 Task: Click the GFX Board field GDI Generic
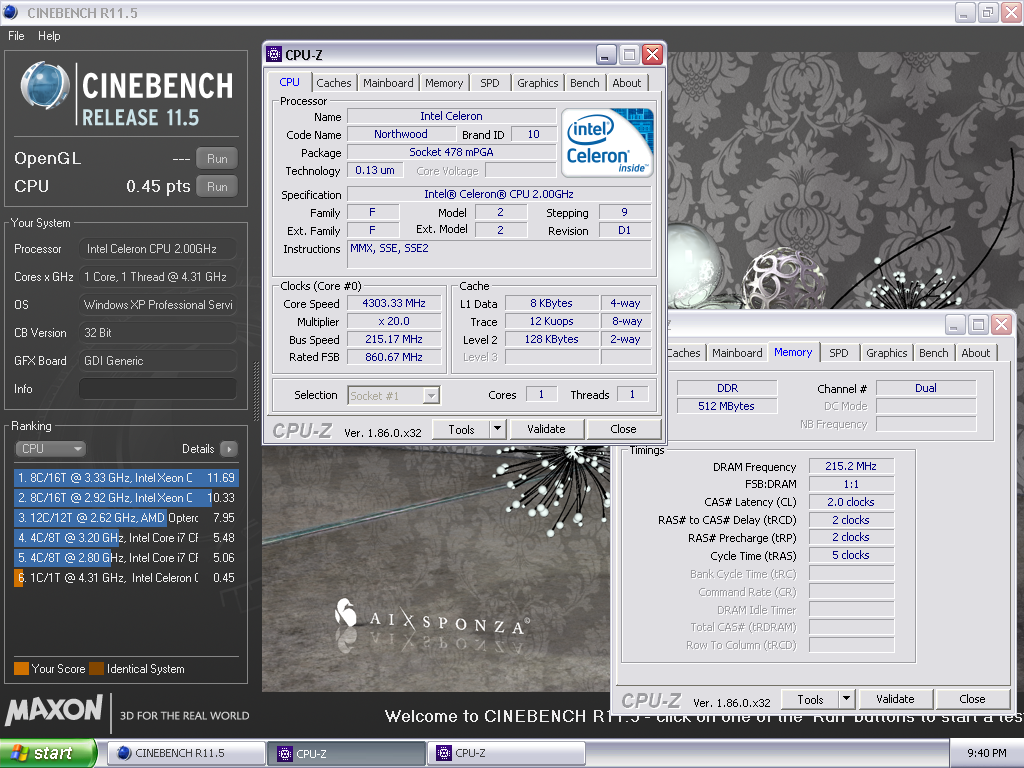pos(157,361)
